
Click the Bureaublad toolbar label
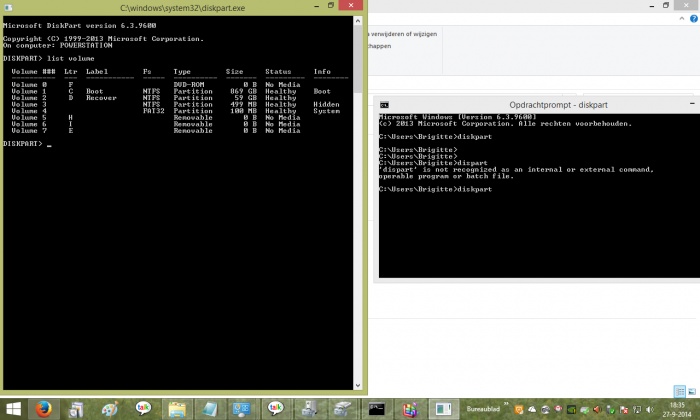coord(483,409)
